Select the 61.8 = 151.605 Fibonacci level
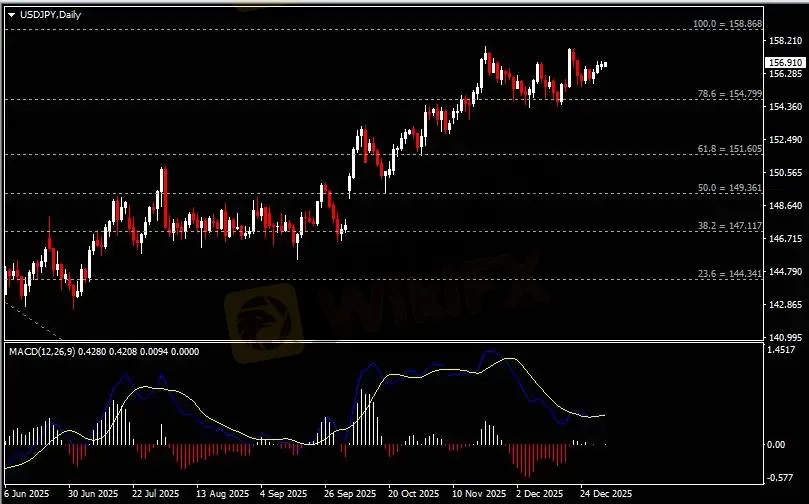 (x=730, y=149)
